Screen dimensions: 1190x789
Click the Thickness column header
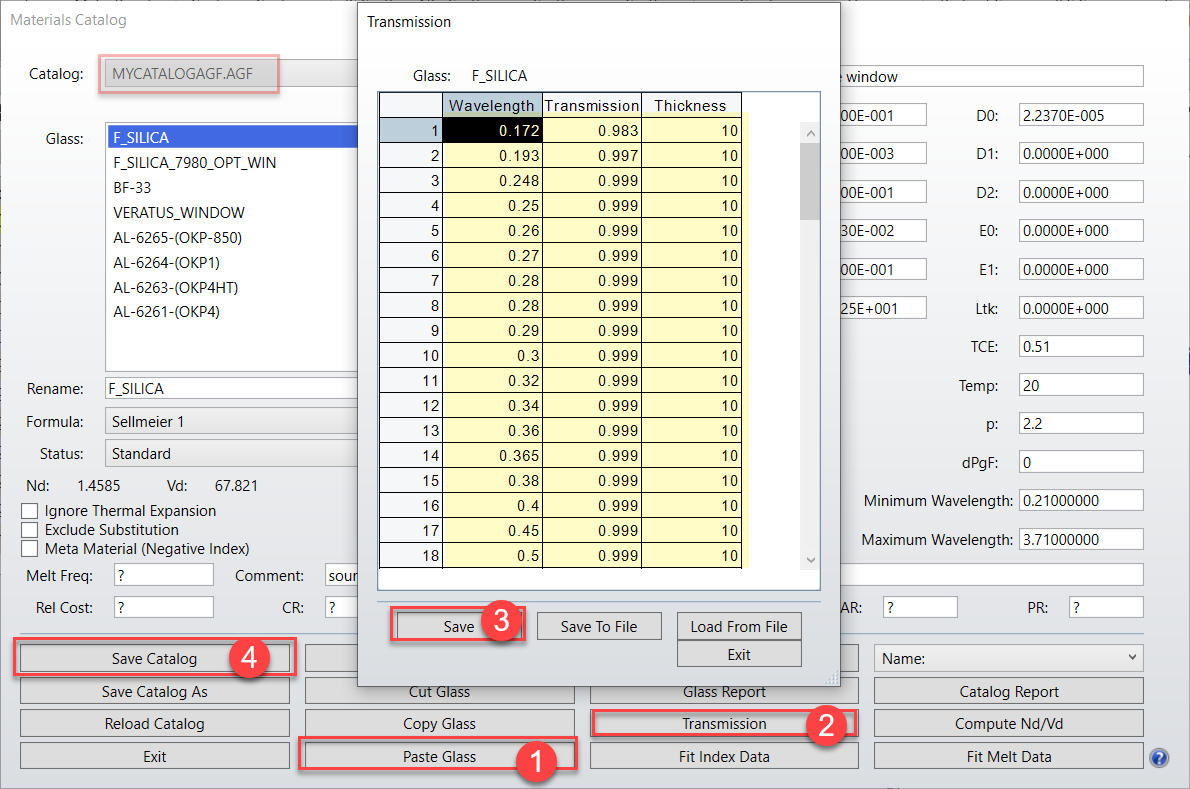(x=691, y=105)
